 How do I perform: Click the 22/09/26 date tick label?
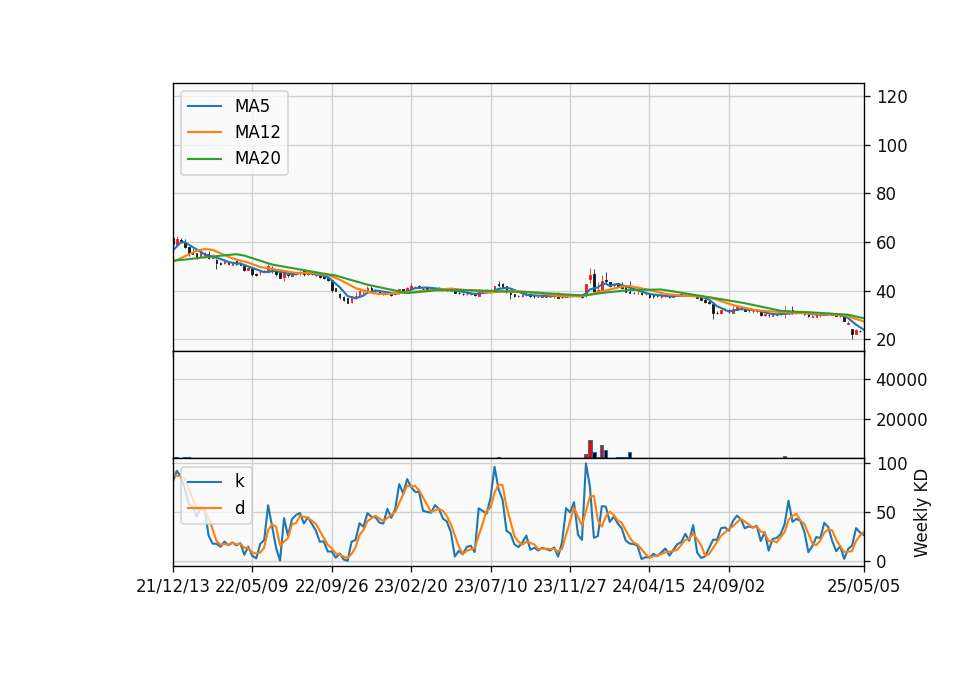coord(332,586)
